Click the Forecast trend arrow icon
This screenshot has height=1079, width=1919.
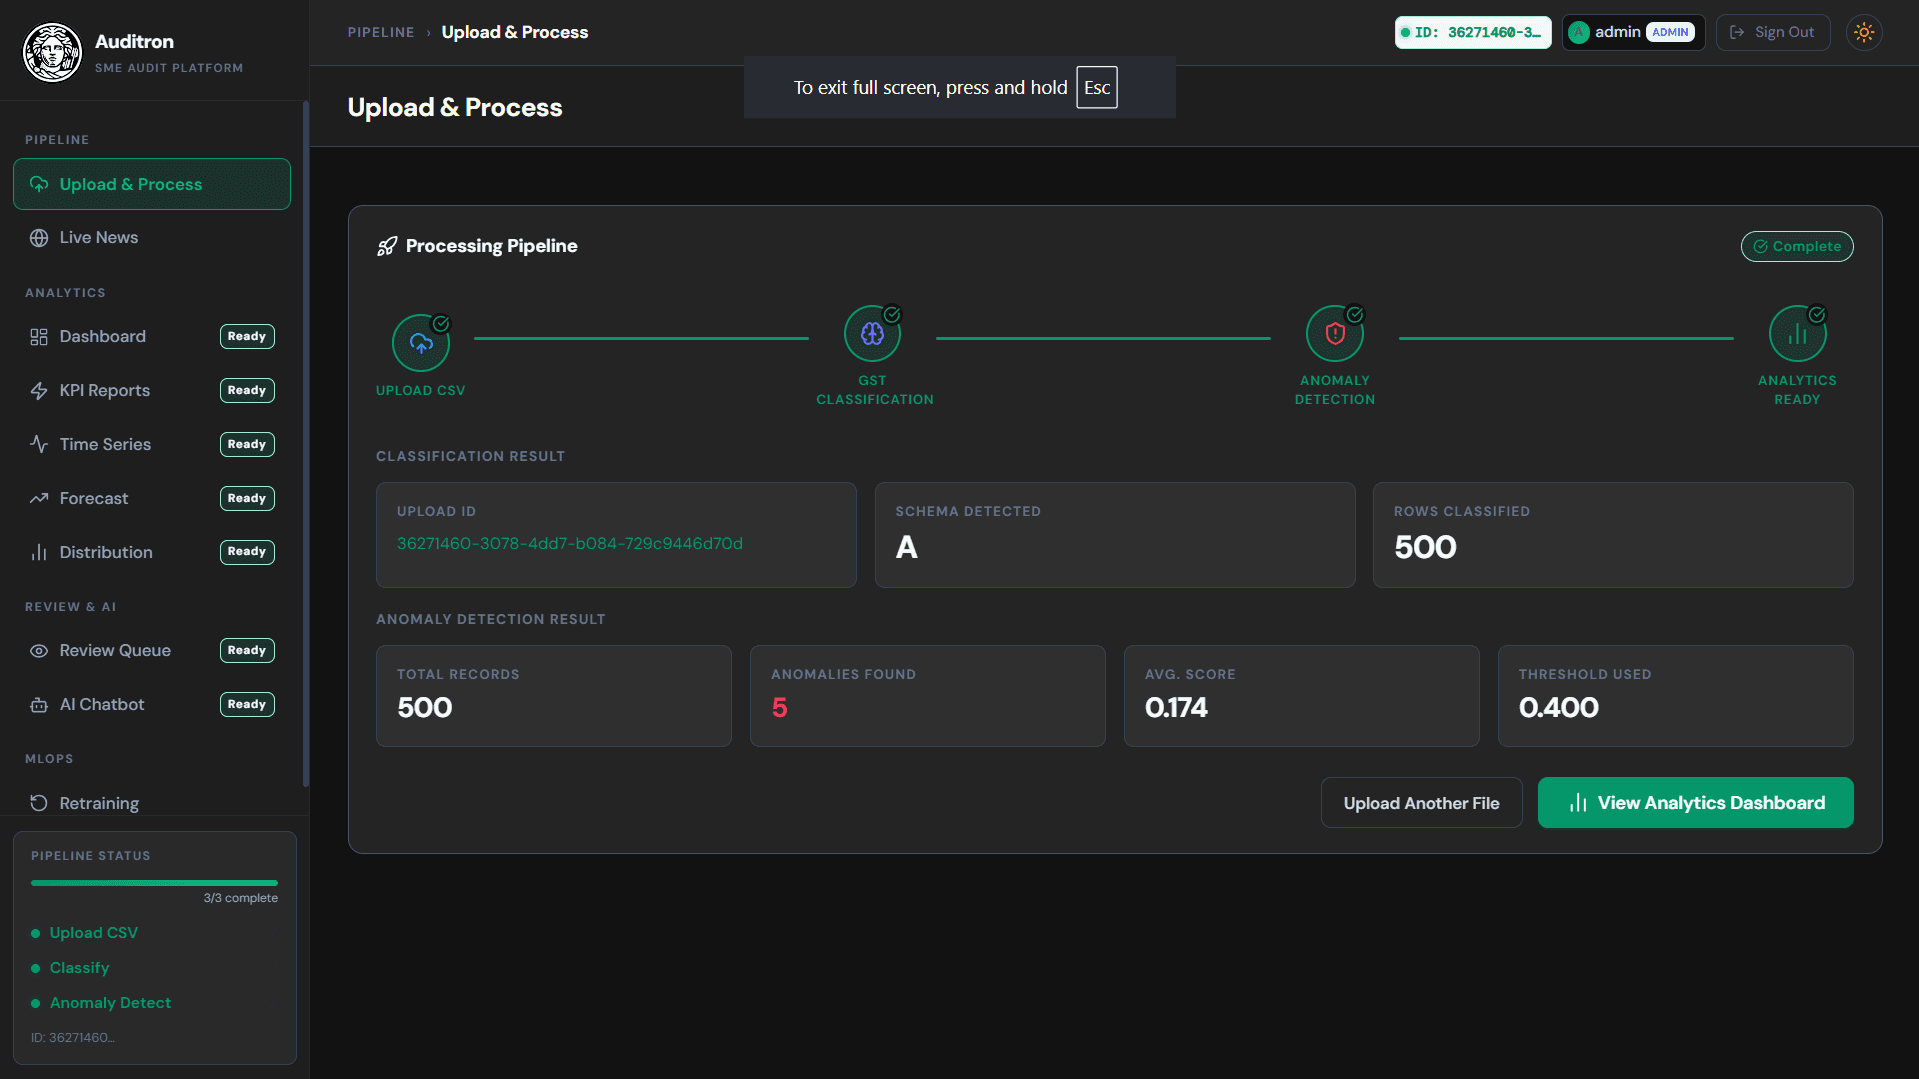point(39,498)
